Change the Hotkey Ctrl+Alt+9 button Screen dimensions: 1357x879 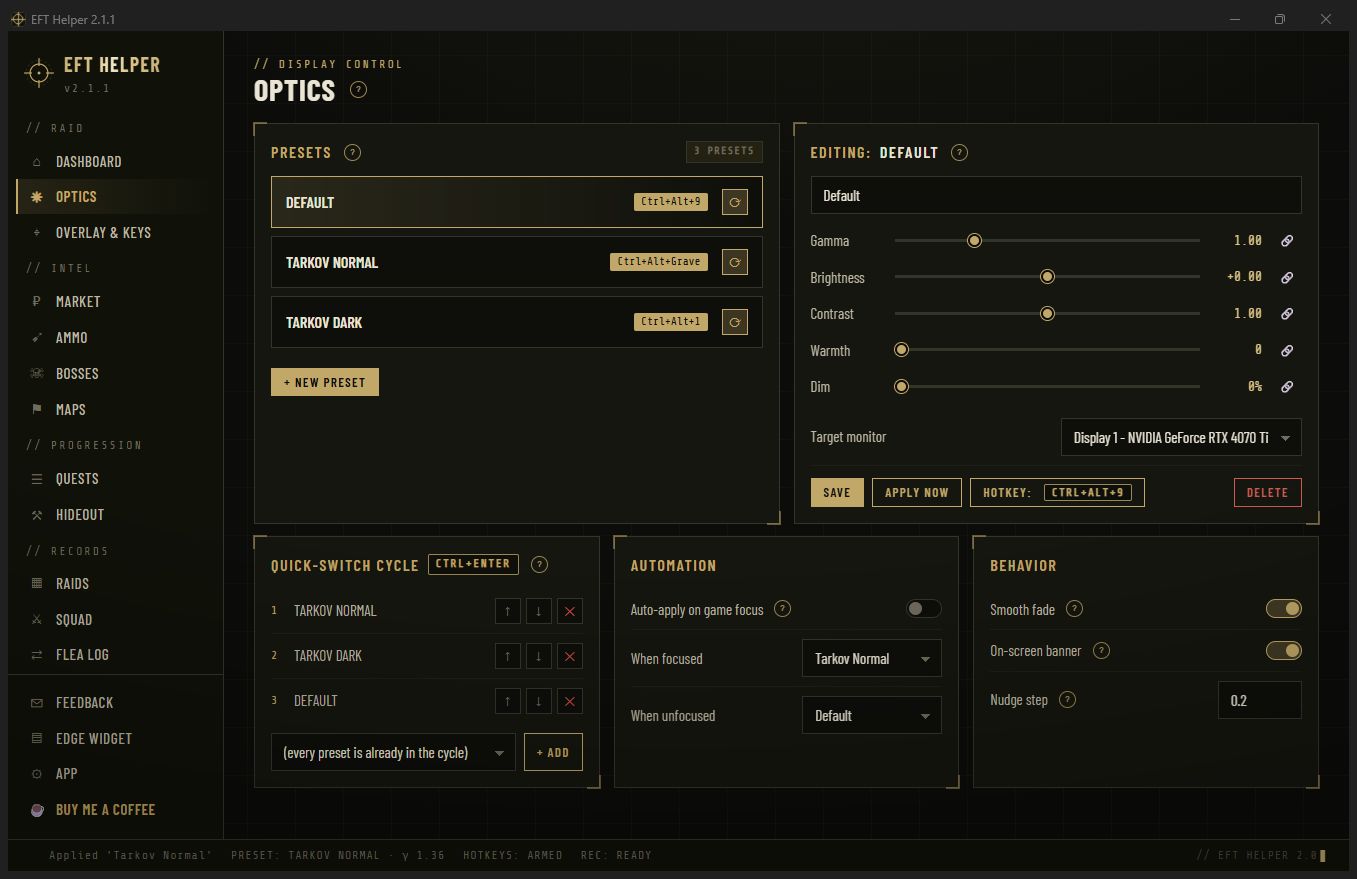click(x=1057, y=492)
